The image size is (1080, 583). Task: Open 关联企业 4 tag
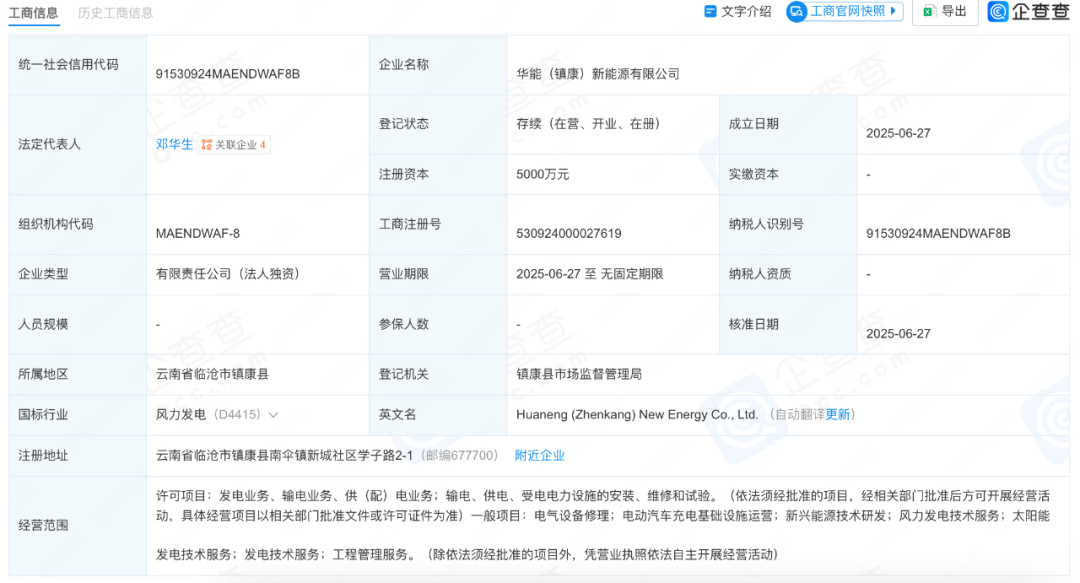233,145
